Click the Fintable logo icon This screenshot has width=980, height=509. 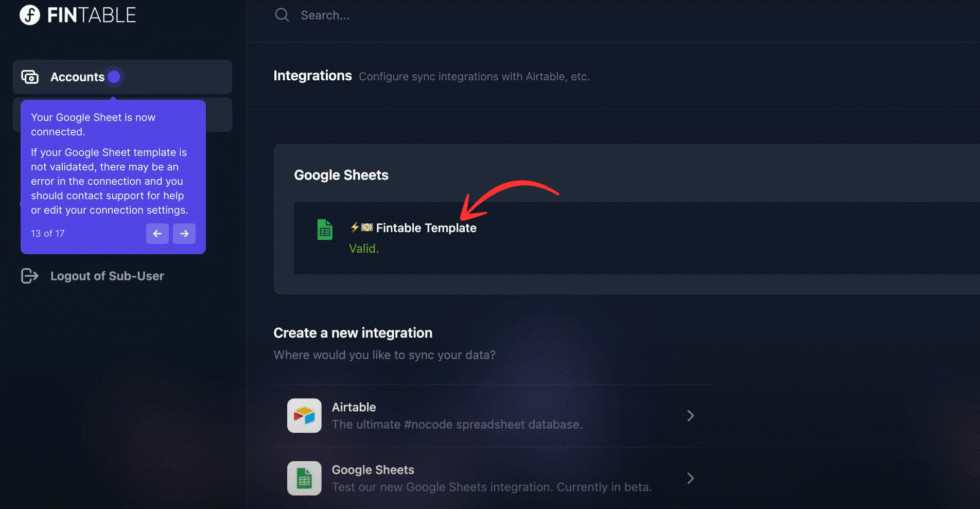point(29,15)
